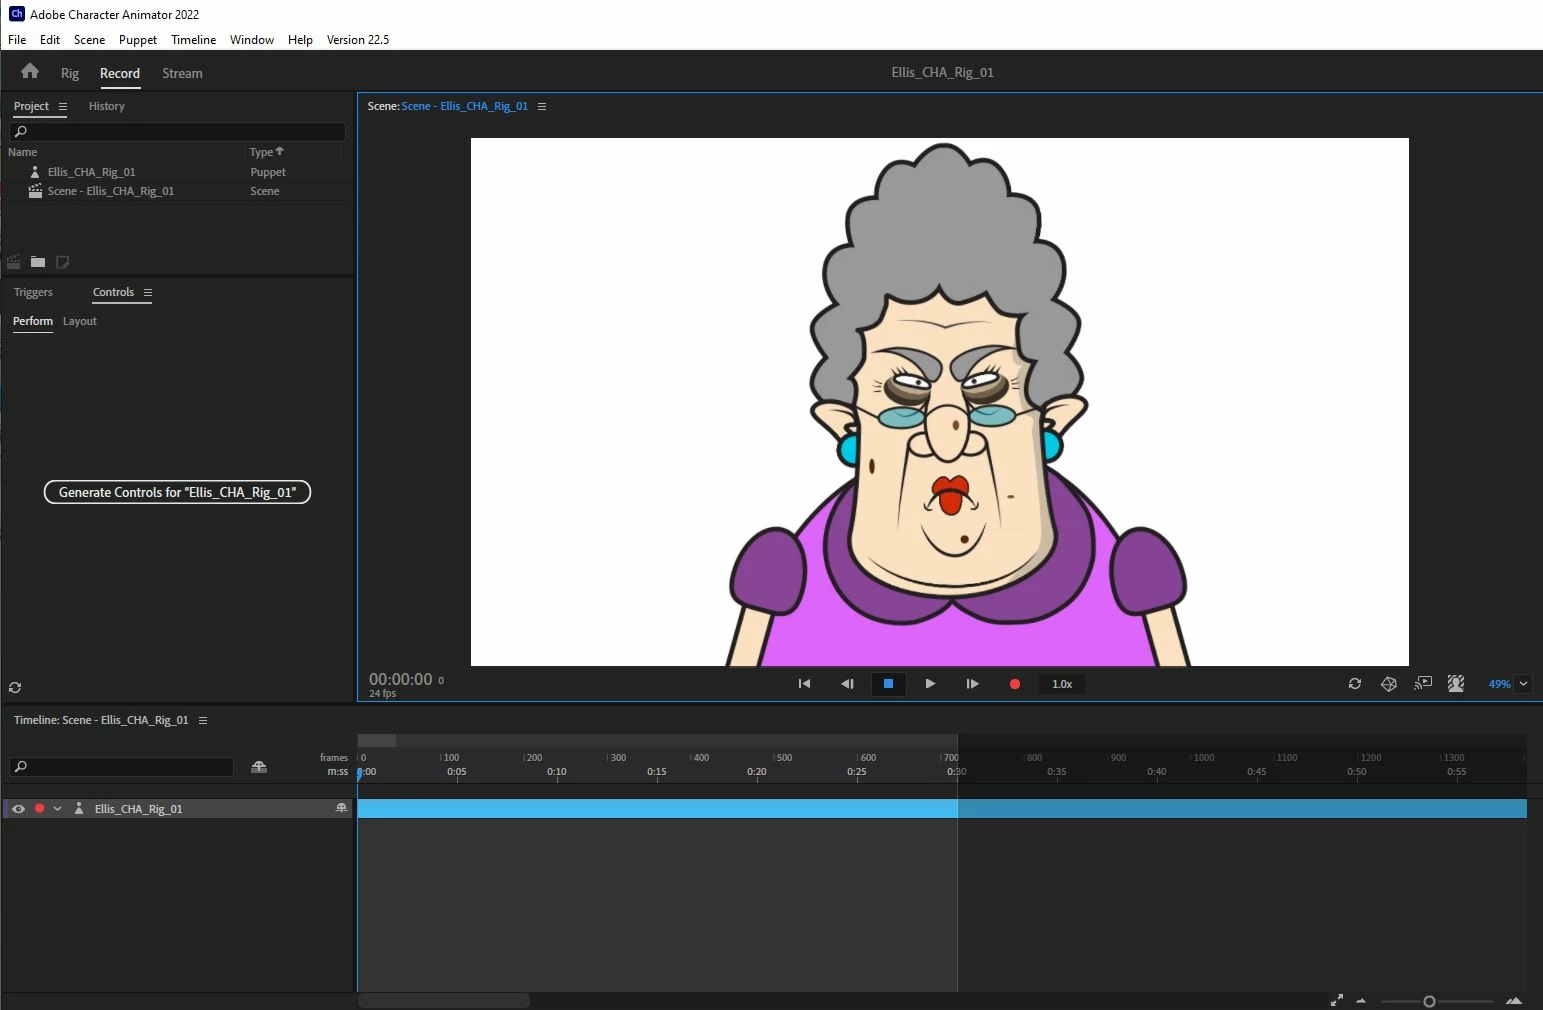Switch to the Rig workspace

coord(70,73)
